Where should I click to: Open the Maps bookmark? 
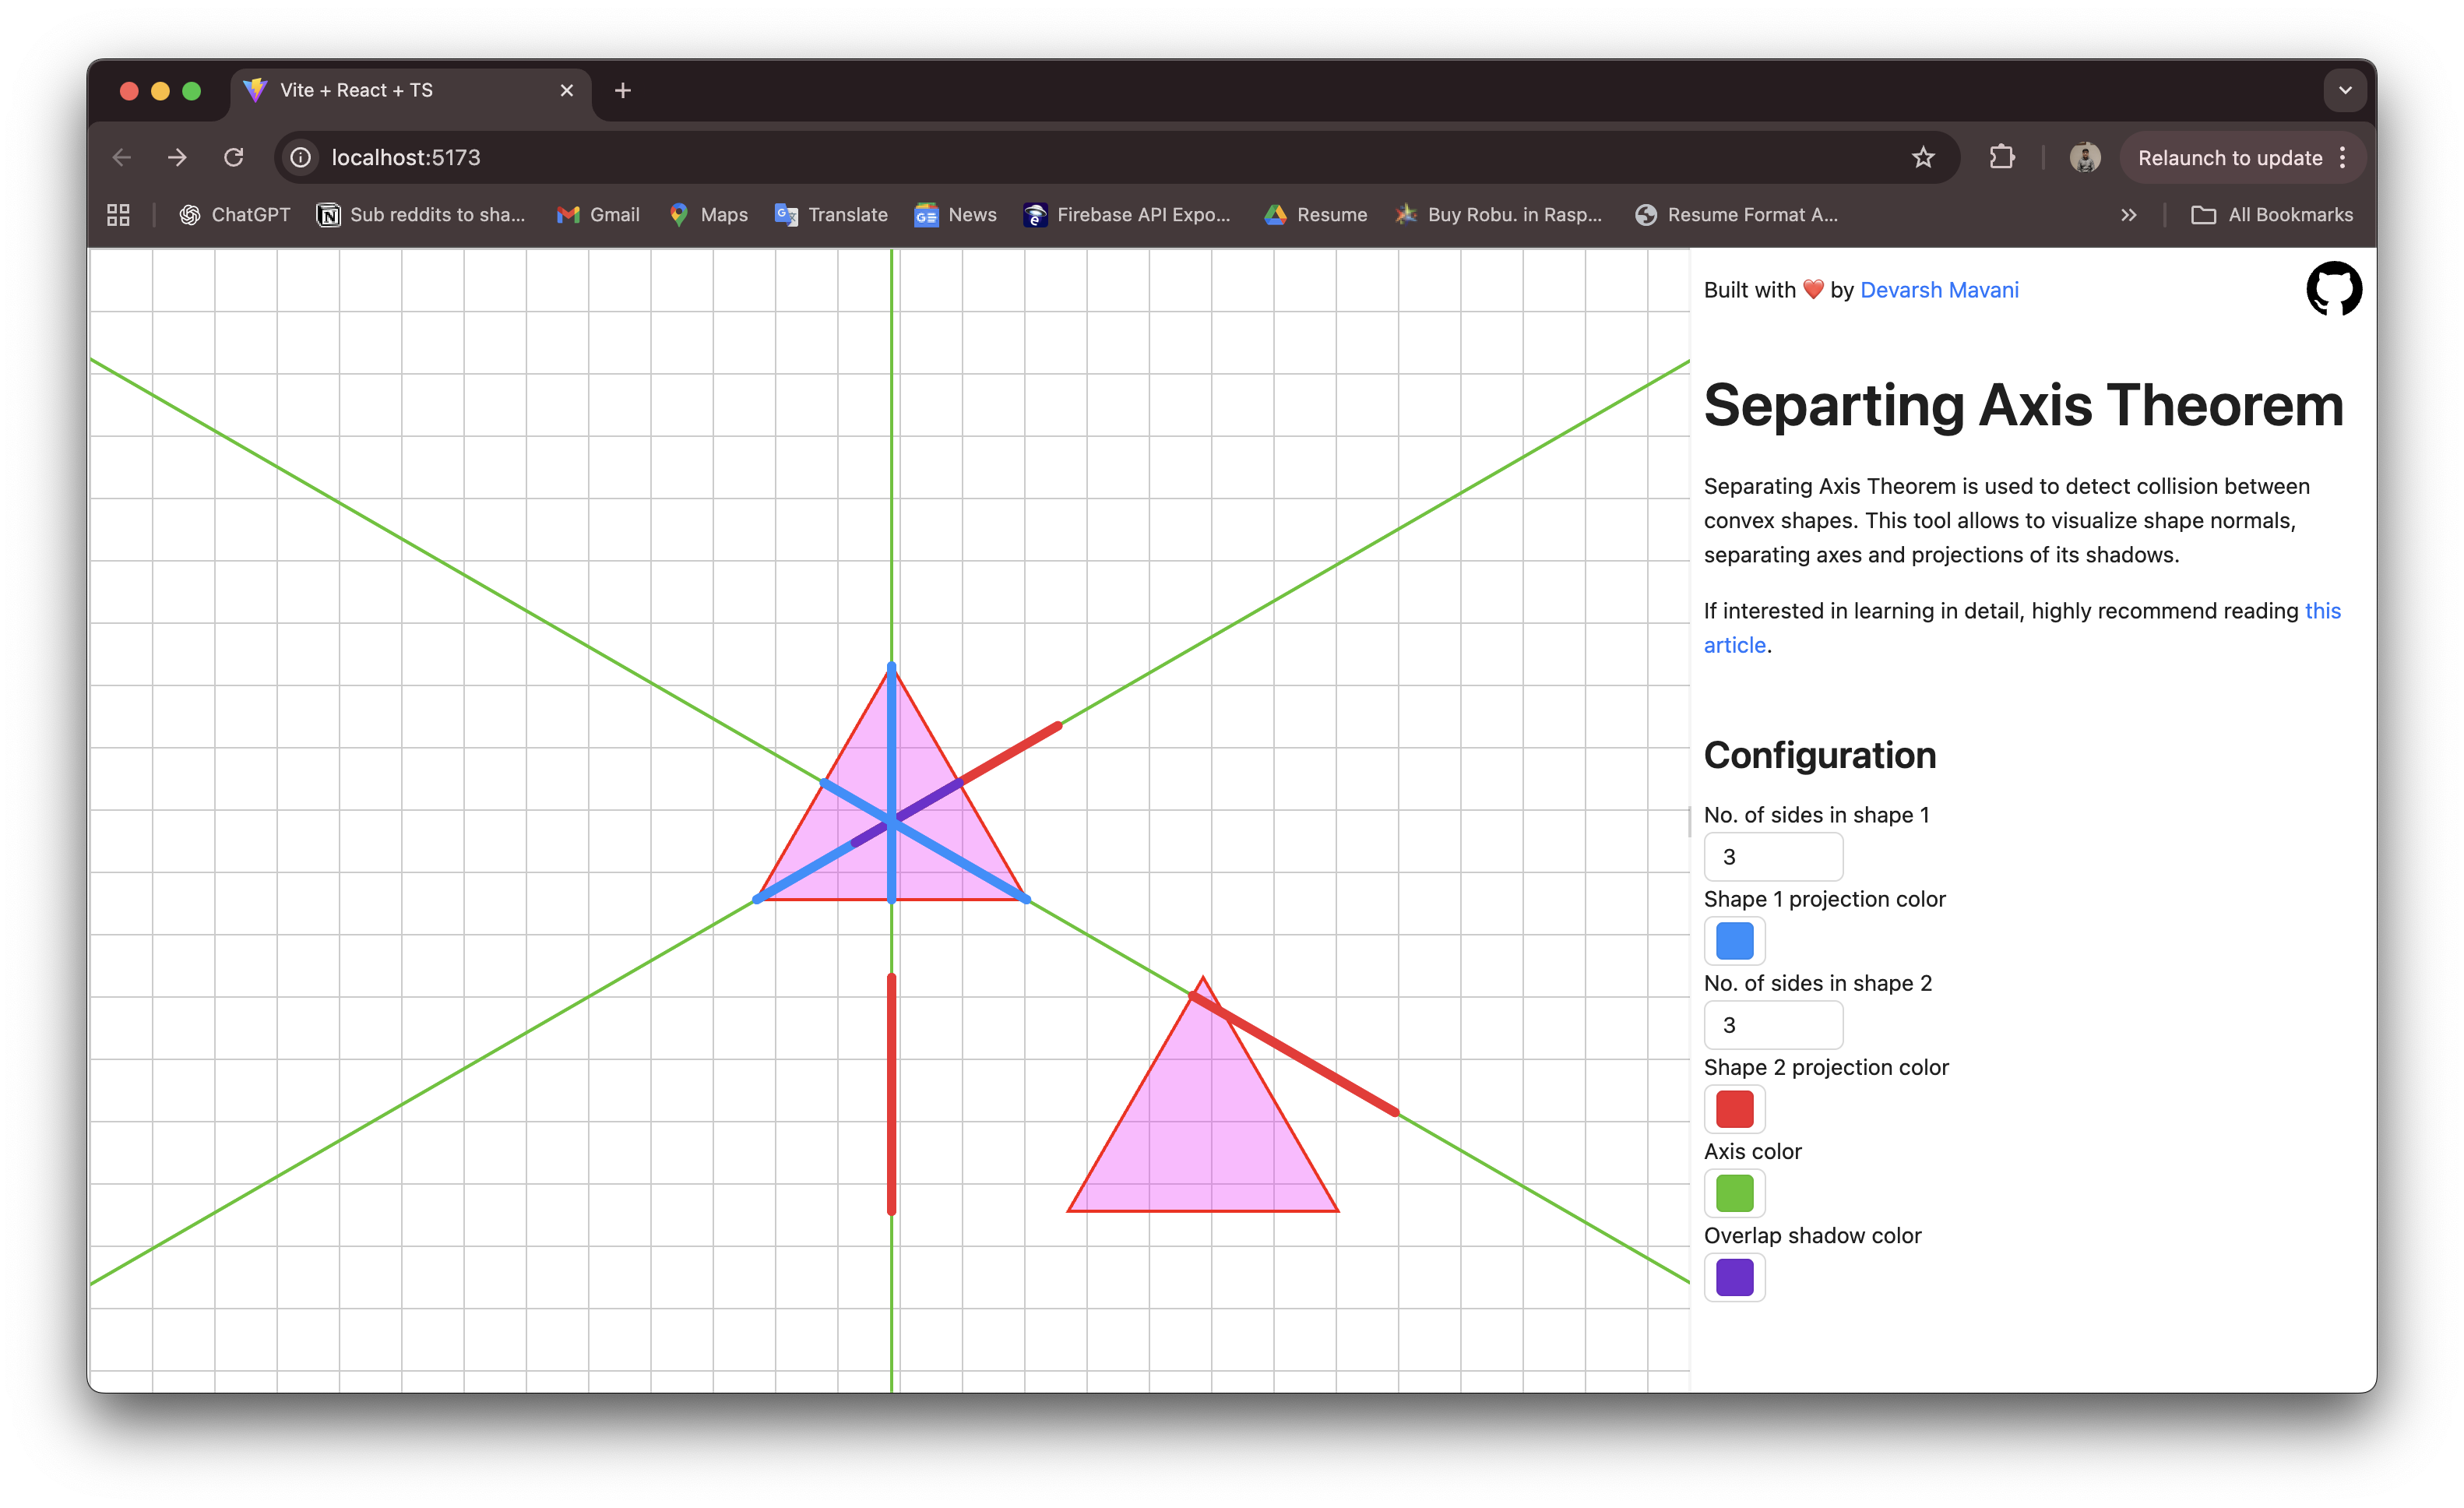(x=708, y=214)
